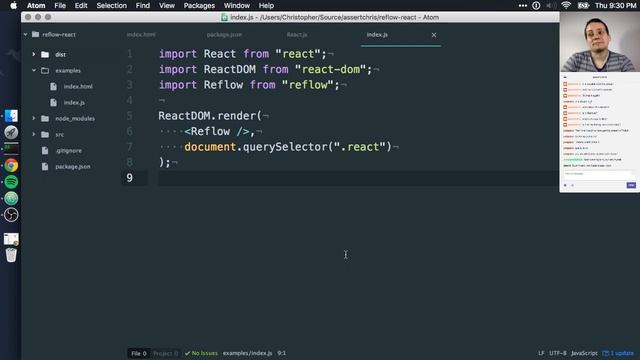The width and height of the screenshot is (640, 360).
Task: Select src in the tree view
Action: (60, 134)
